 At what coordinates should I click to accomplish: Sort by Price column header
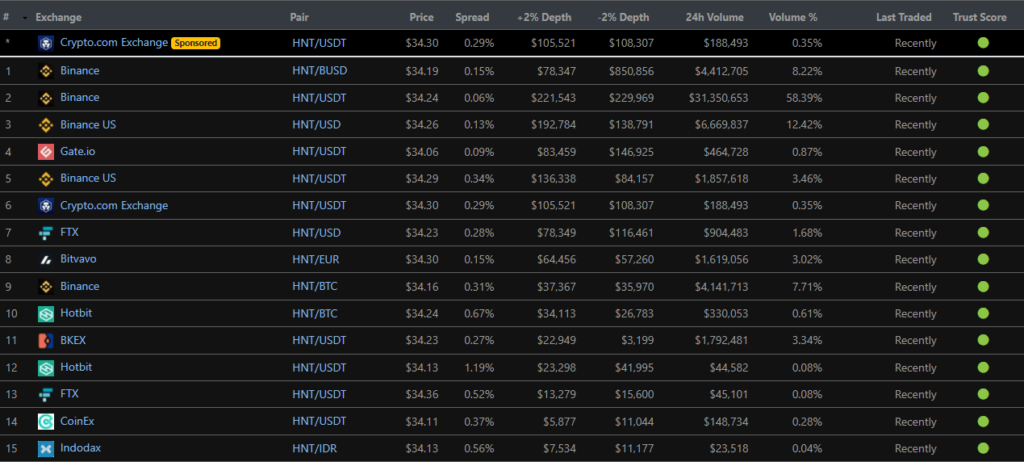(421, 18)
